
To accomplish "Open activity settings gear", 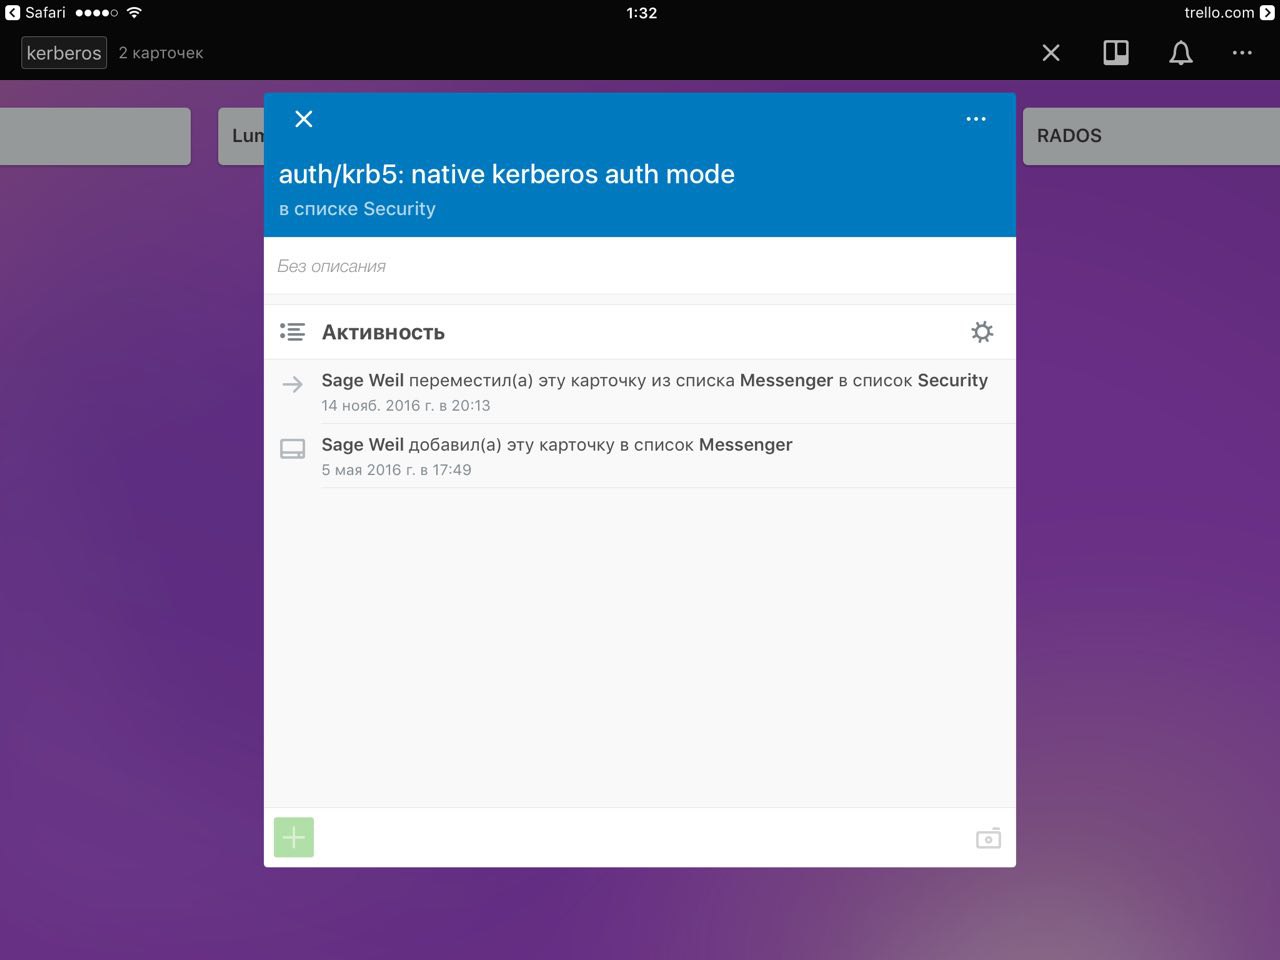I will click(982, 332).
